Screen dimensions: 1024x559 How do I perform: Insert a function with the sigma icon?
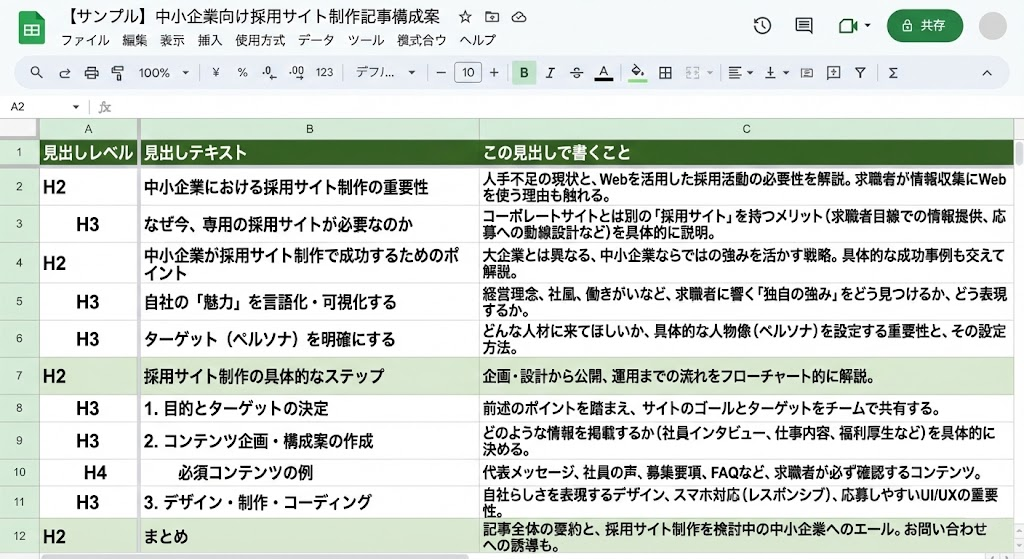[893, 73]
